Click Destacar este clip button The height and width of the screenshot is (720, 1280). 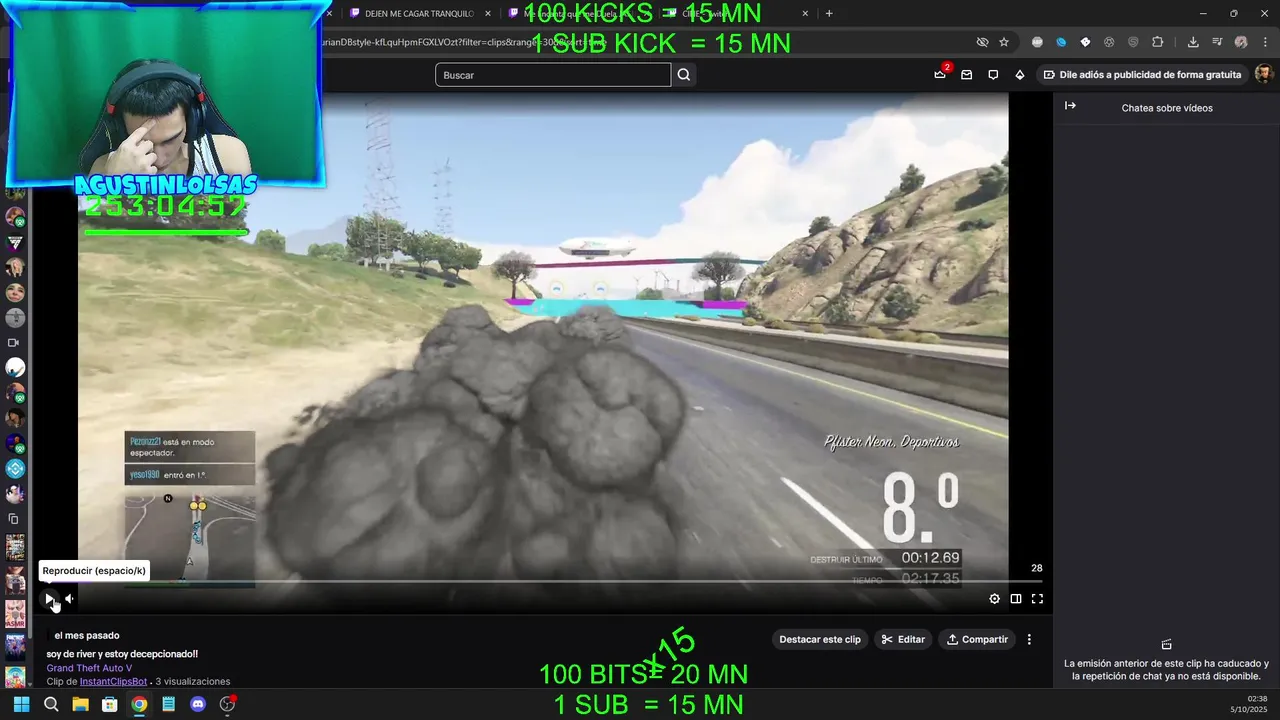click(x=820, y=639)
